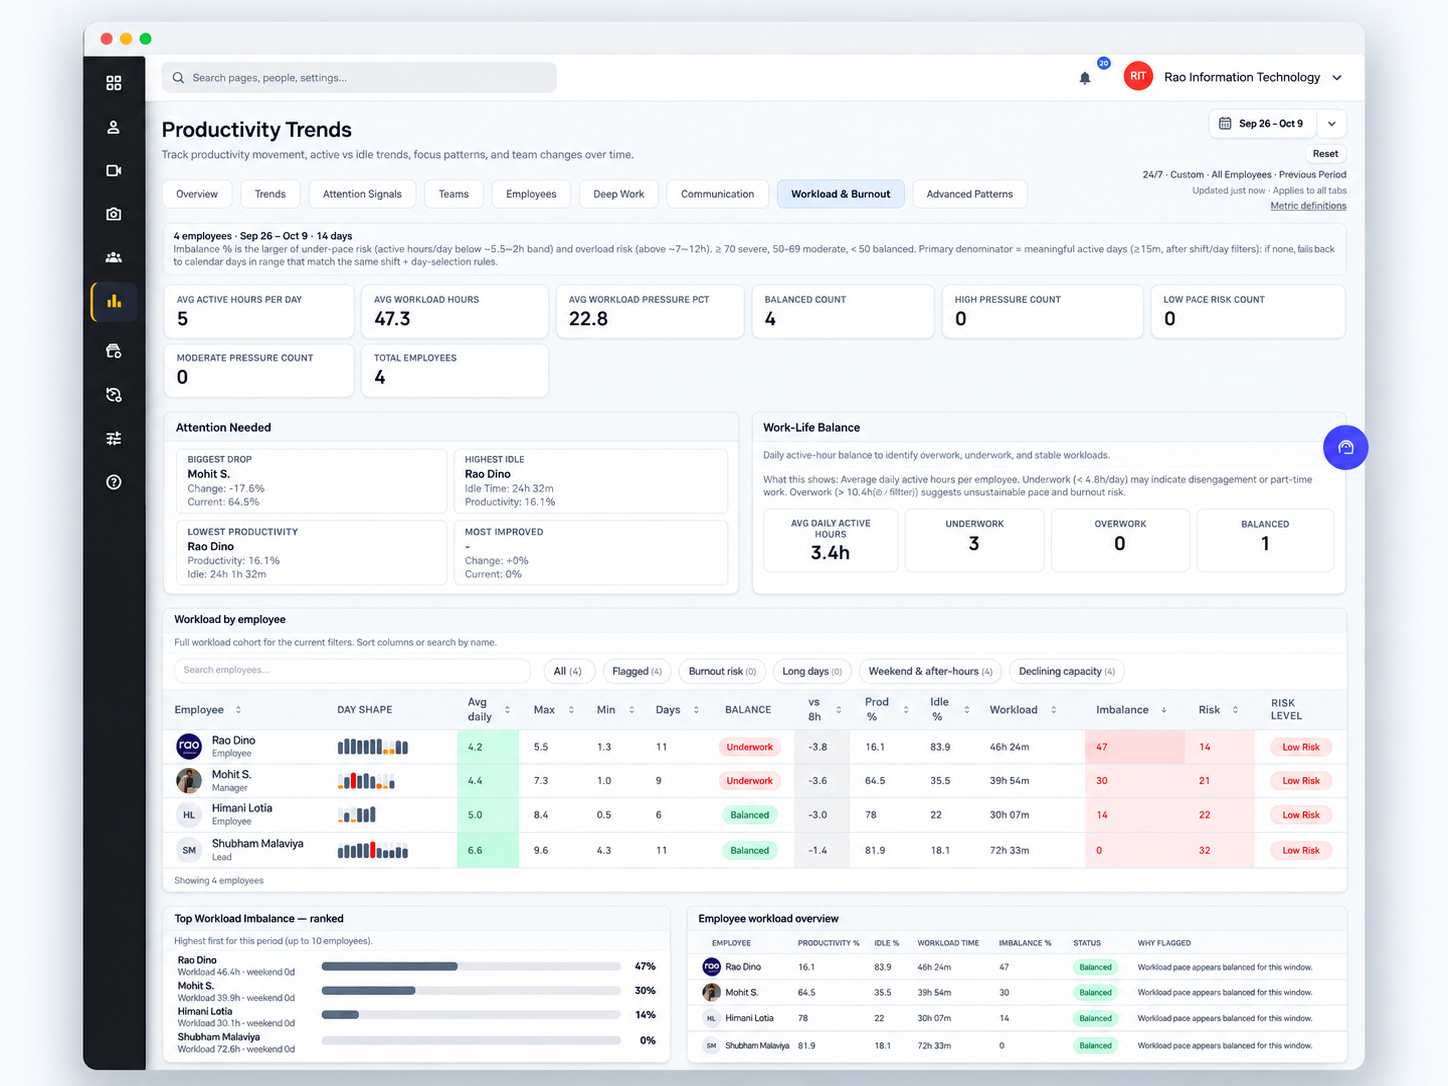The height and width of the screenshot is (1086, 1448).
Task: Click the single user profile sidebar icon
Action: [x=114, y=127]
